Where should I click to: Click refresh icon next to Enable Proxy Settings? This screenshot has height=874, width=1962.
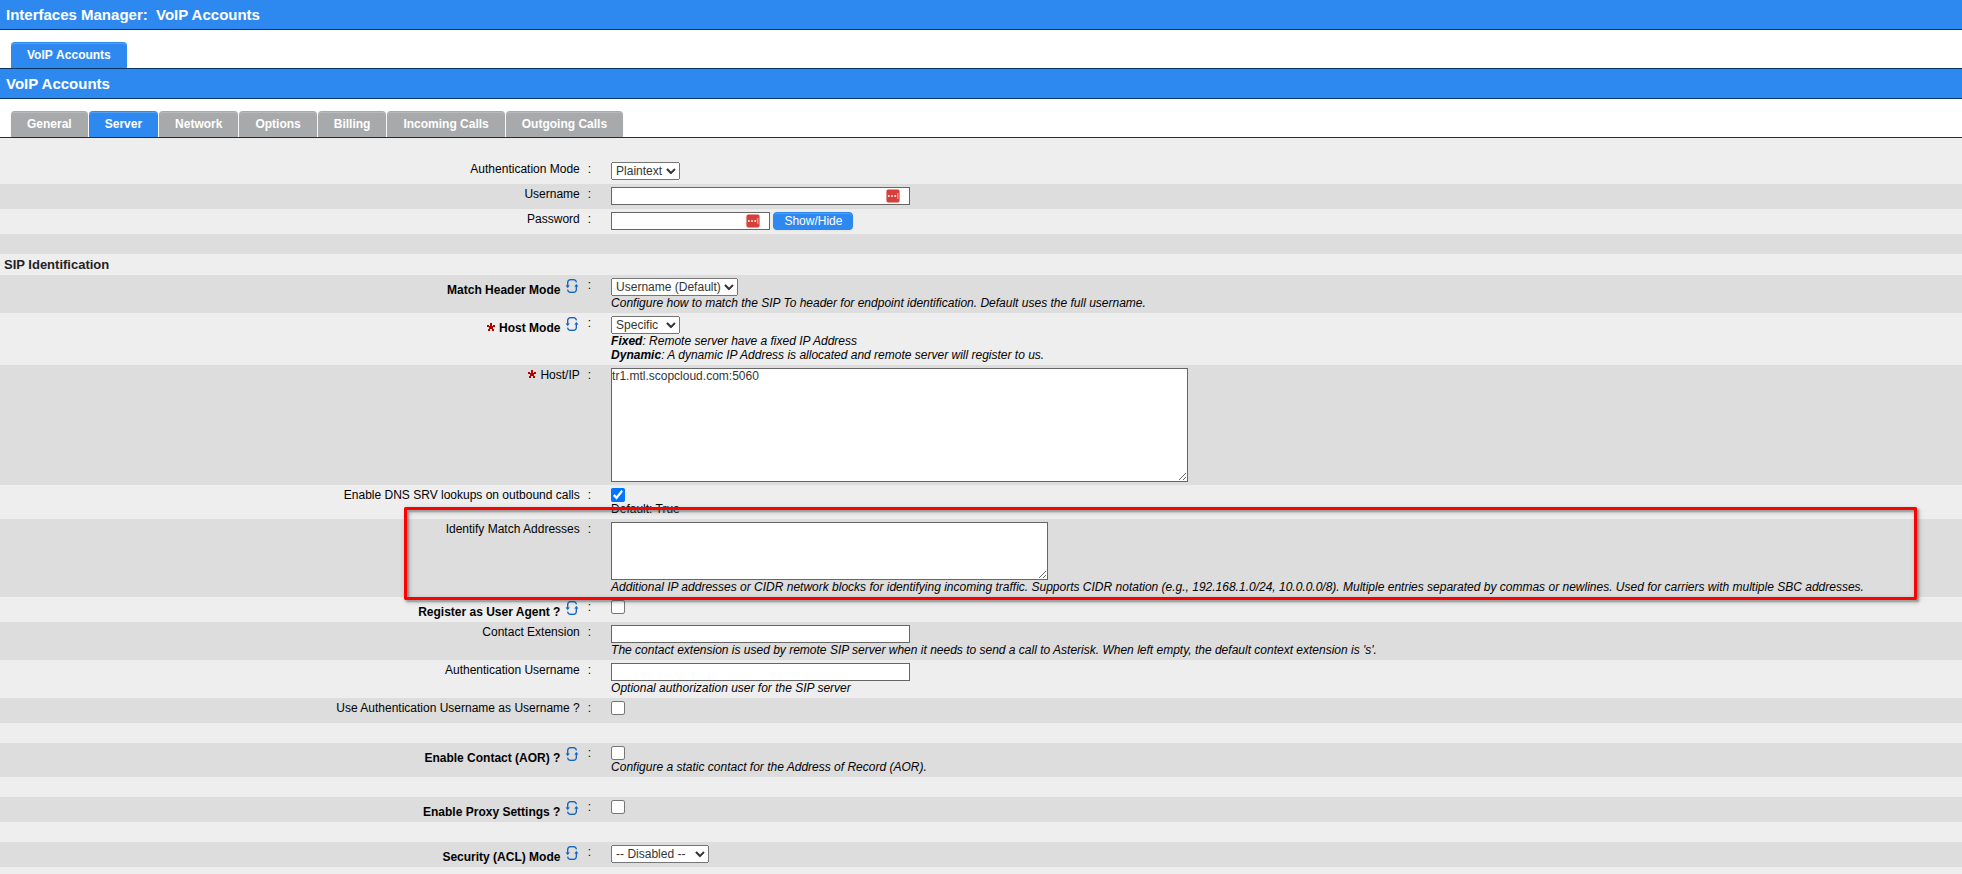pos(572,809)
